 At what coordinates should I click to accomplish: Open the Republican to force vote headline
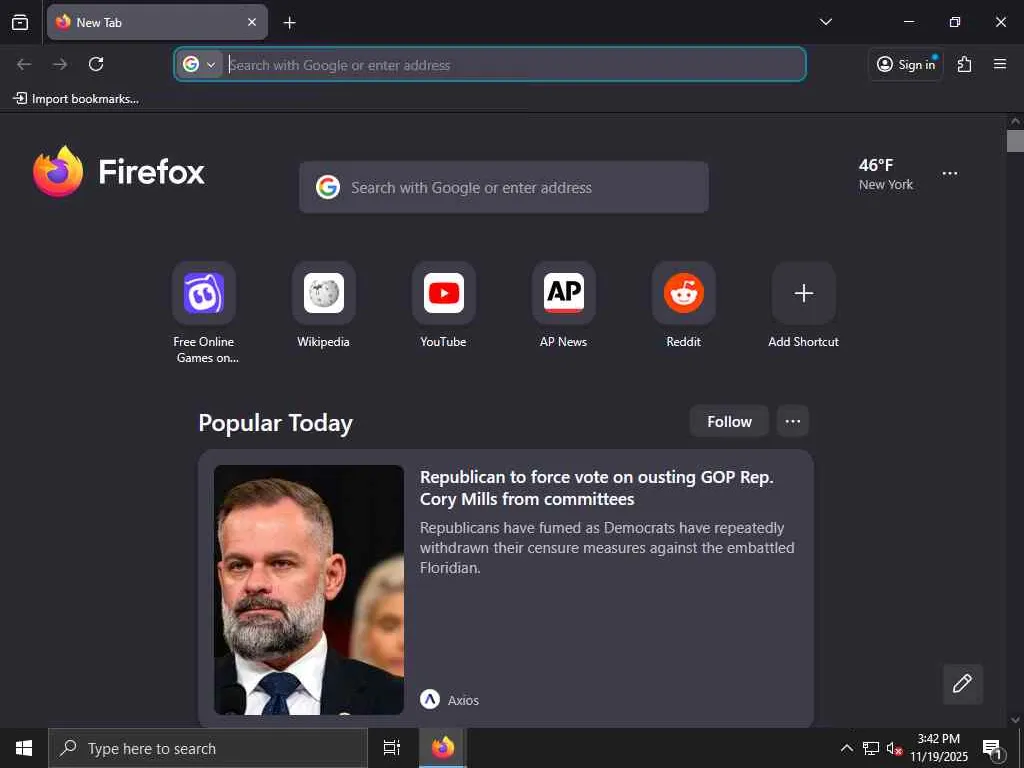pyautogui.click(x=596, y=488)
